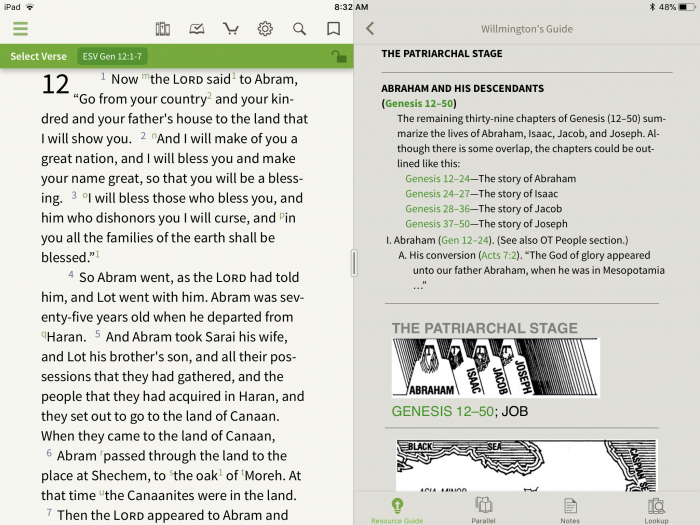Tap the 8:32 AM clock

351,7
